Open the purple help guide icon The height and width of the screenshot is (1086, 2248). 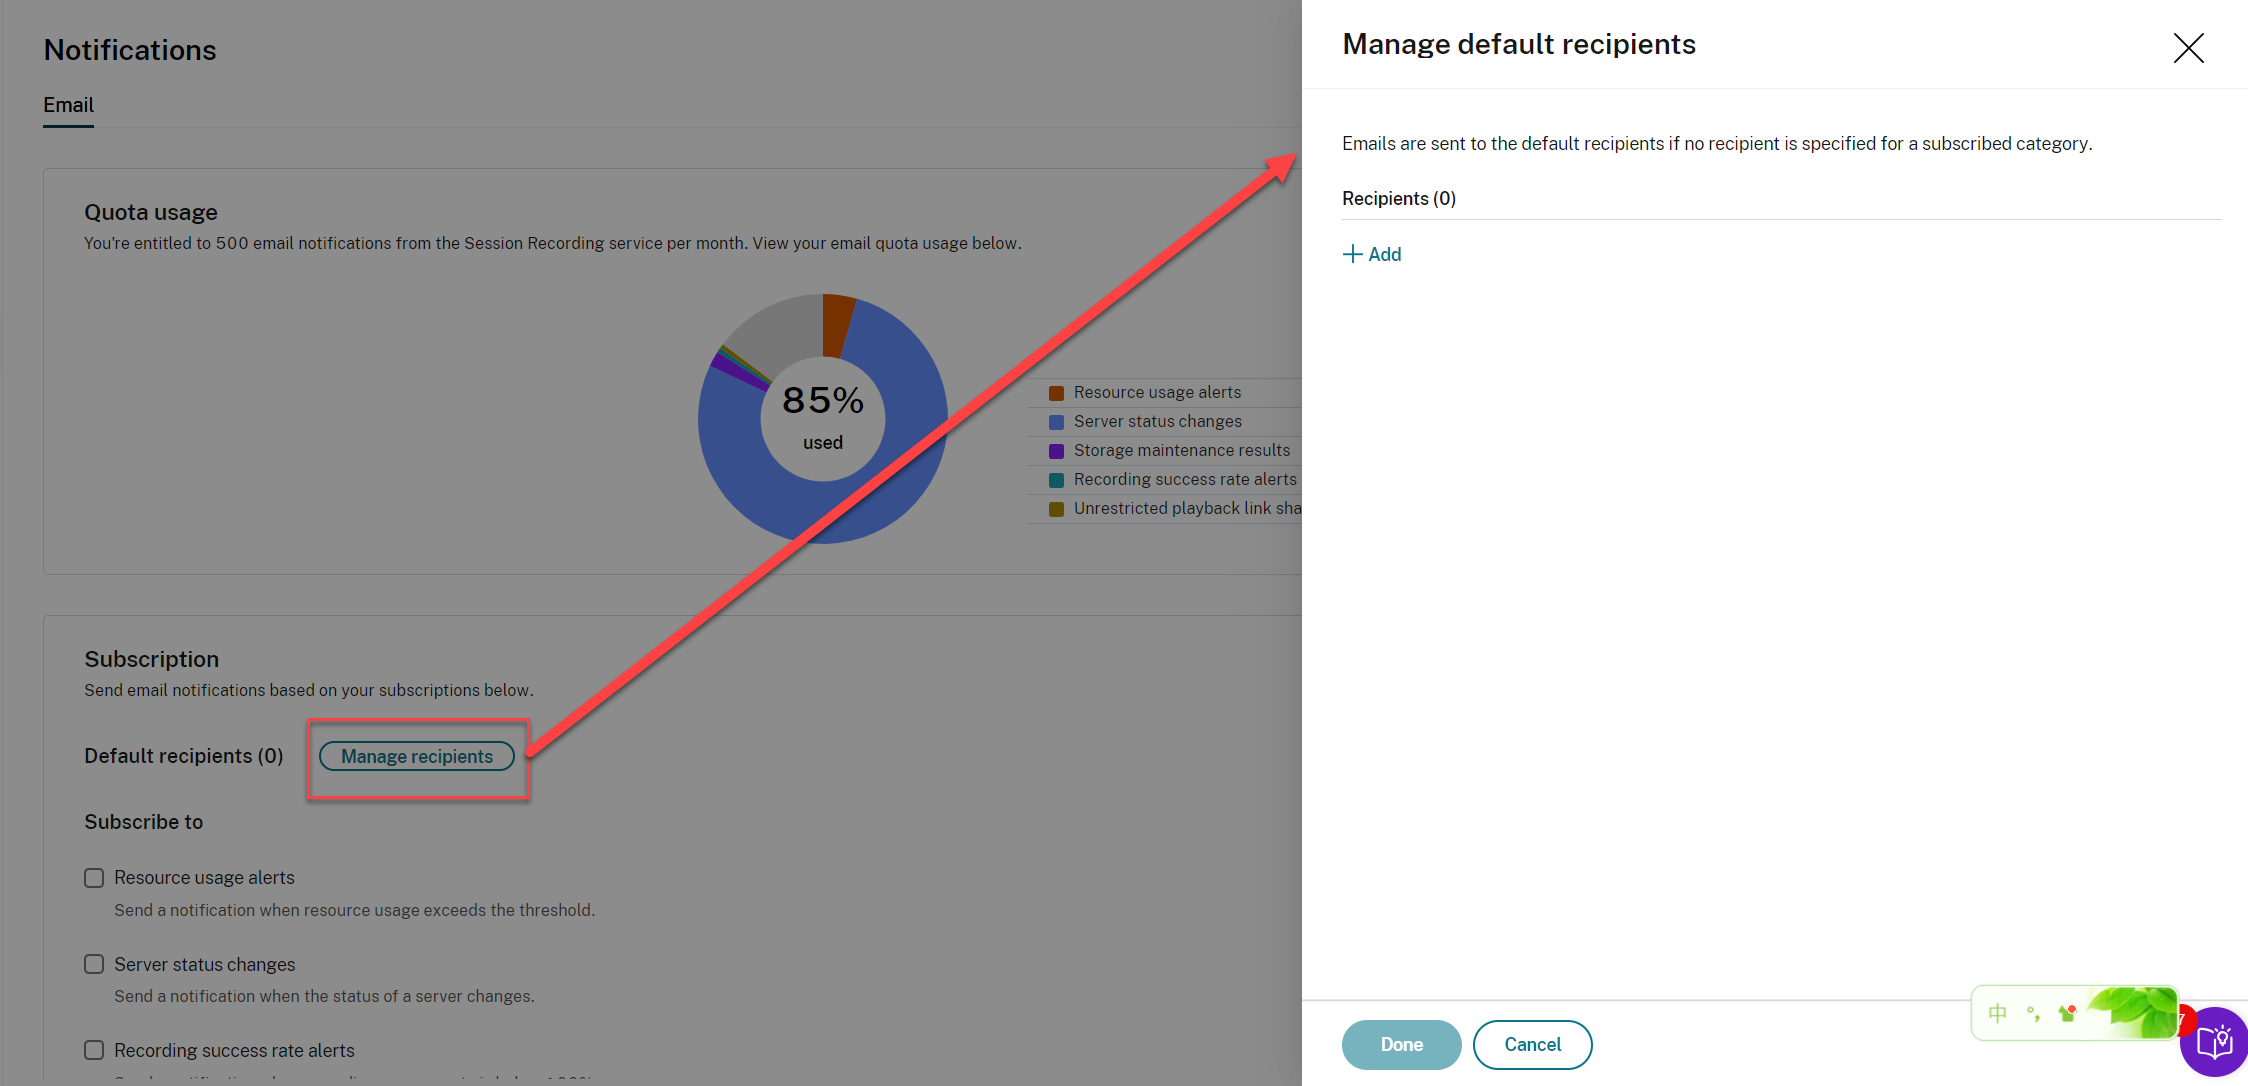point(2216,1044)
